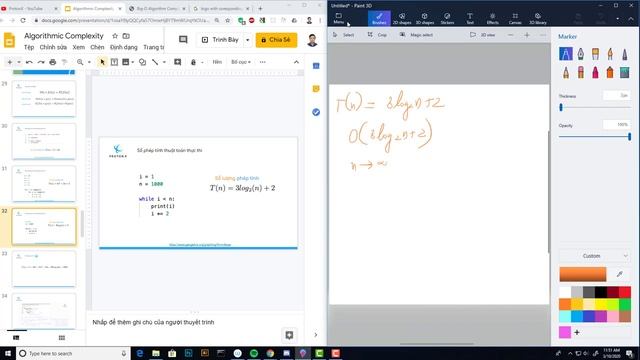Activate Magic select in Paint 3D

point(416,35)
